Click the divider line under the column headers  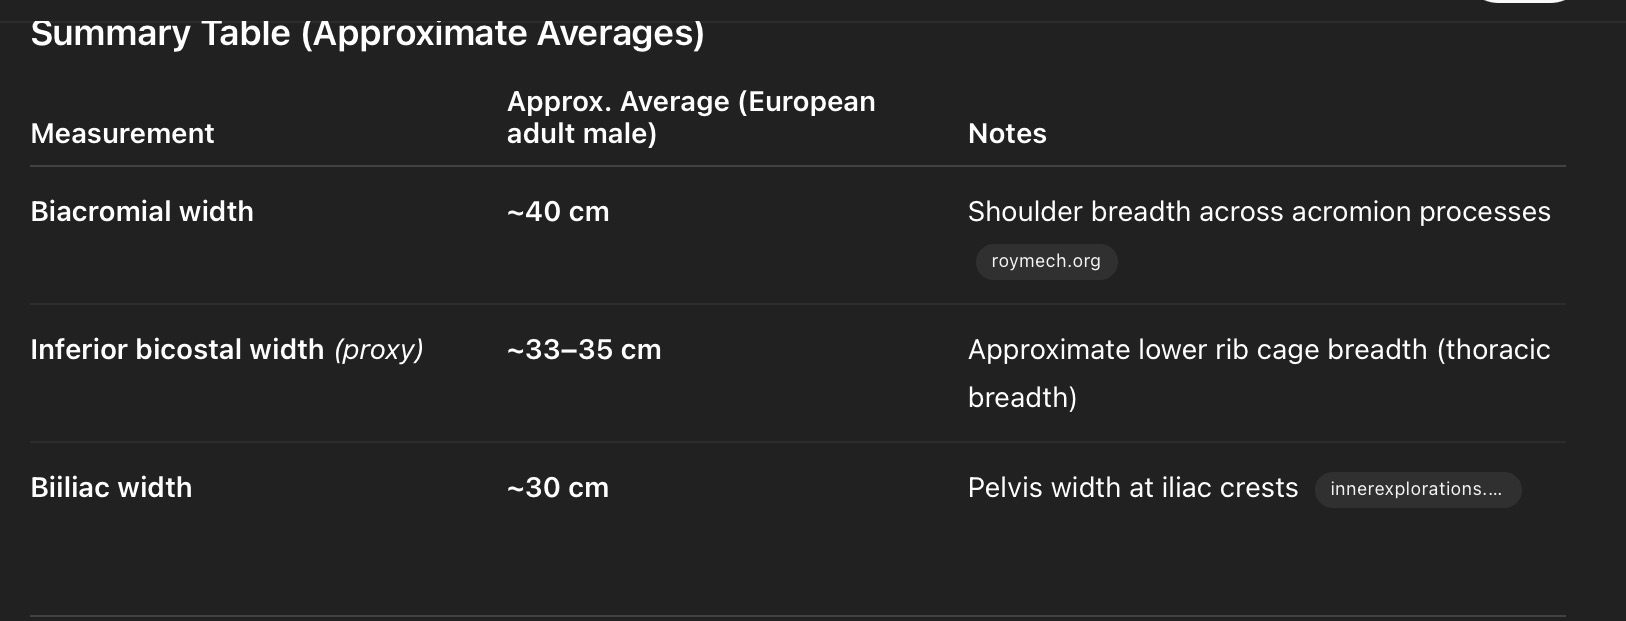pos(797,166)
